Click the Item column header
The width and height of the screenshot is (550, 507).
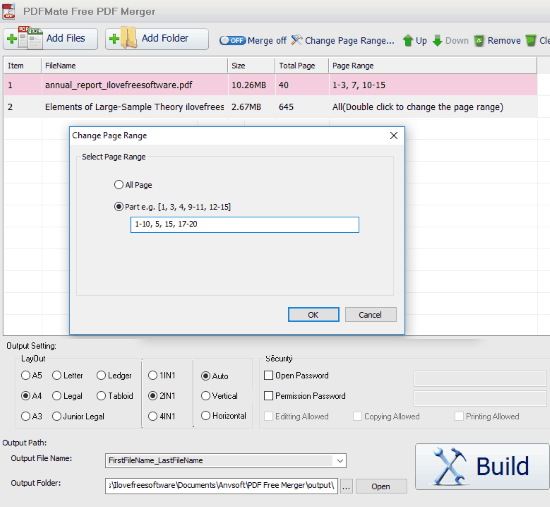tap(23, 66)
